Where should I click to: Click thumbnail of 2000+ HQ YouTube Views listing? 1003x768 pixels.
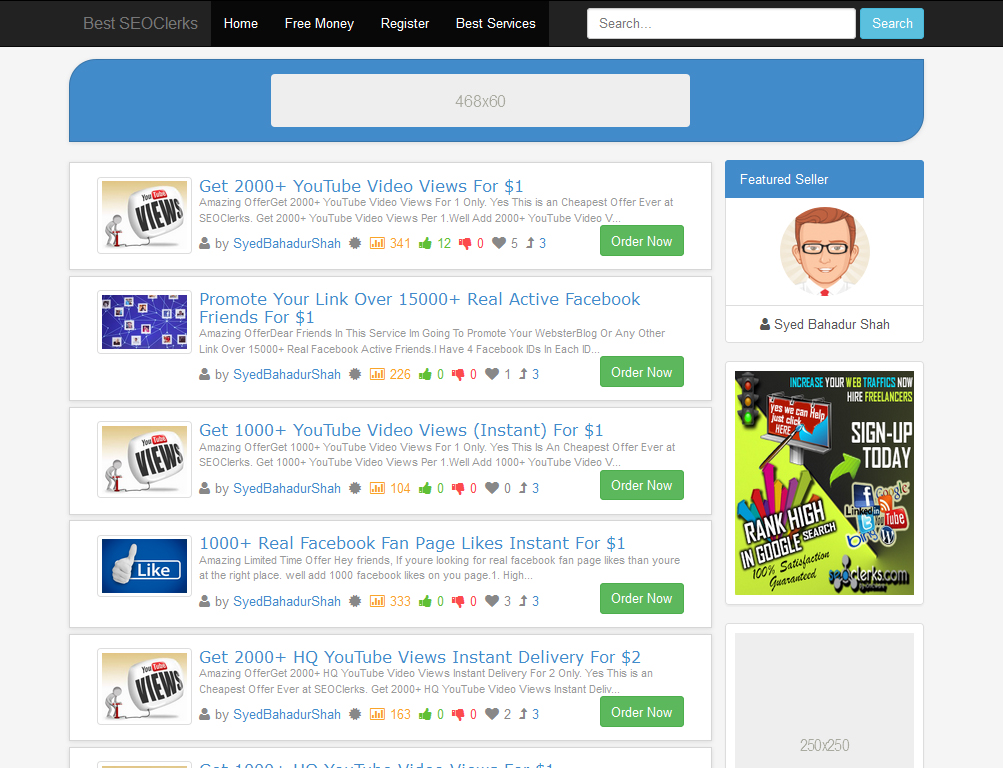(x=145, y=686)
